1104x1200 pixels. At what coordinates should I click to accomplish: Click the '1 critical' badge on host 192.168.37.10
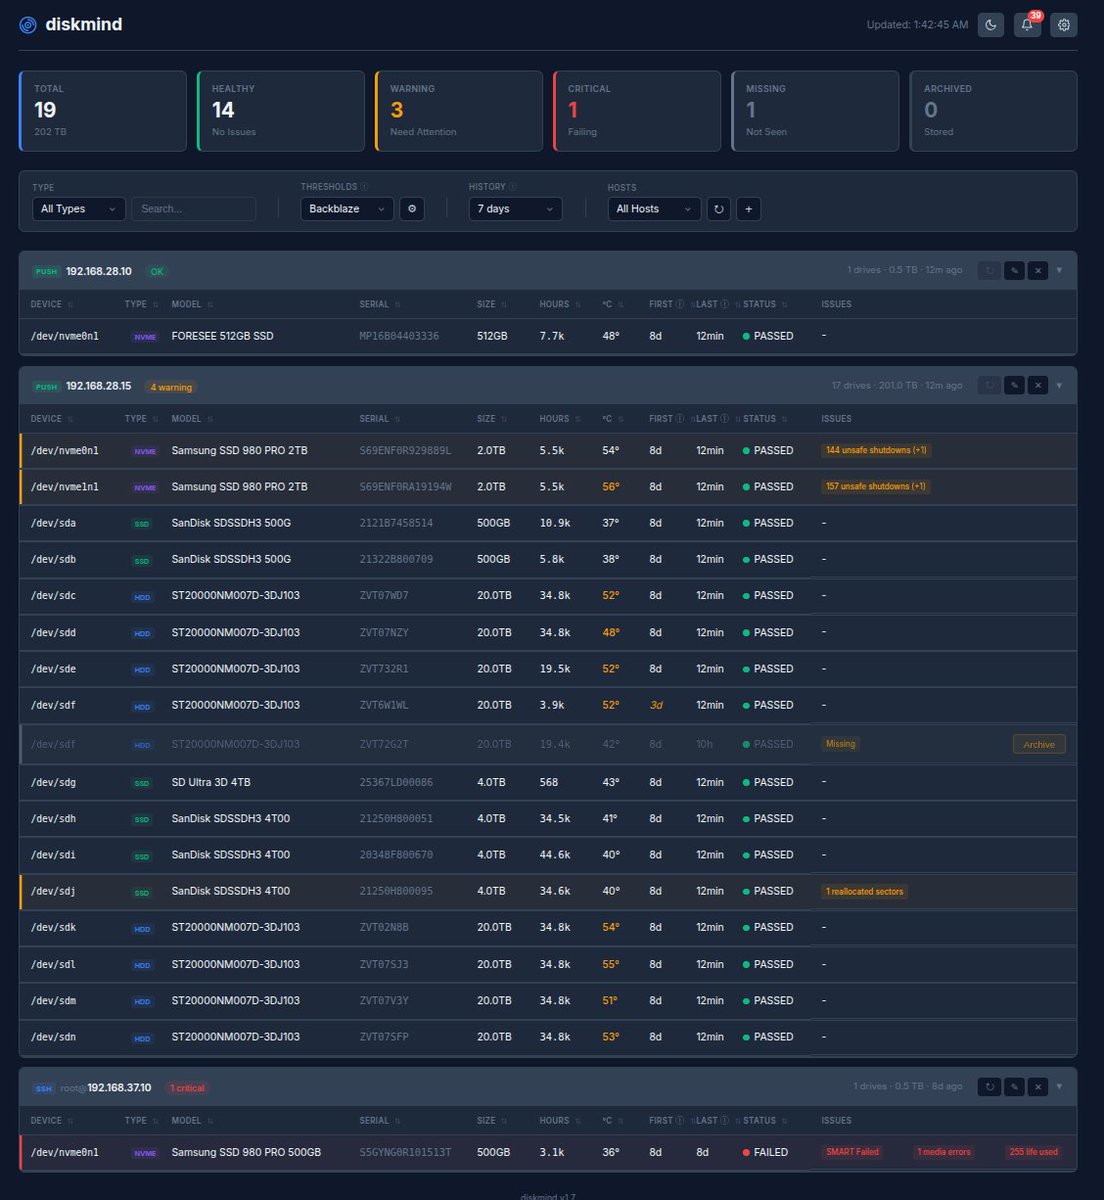tap(187, 1088)
